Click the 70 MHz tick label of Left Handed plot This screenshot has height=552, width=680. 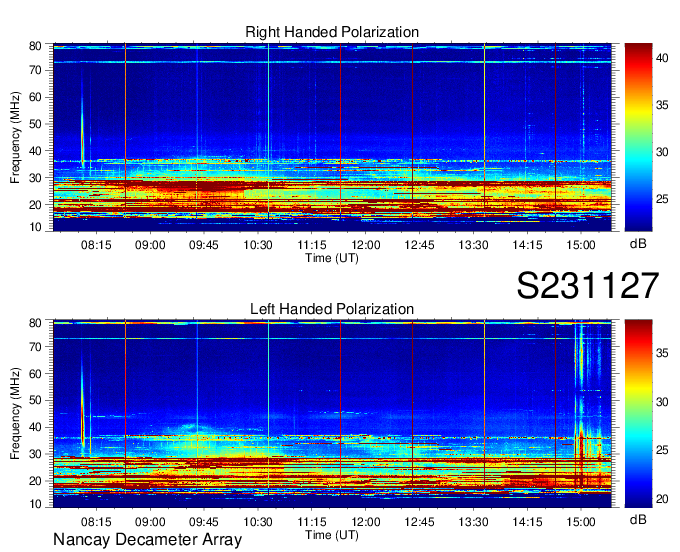pyautogui.click(x=35, y=346)
